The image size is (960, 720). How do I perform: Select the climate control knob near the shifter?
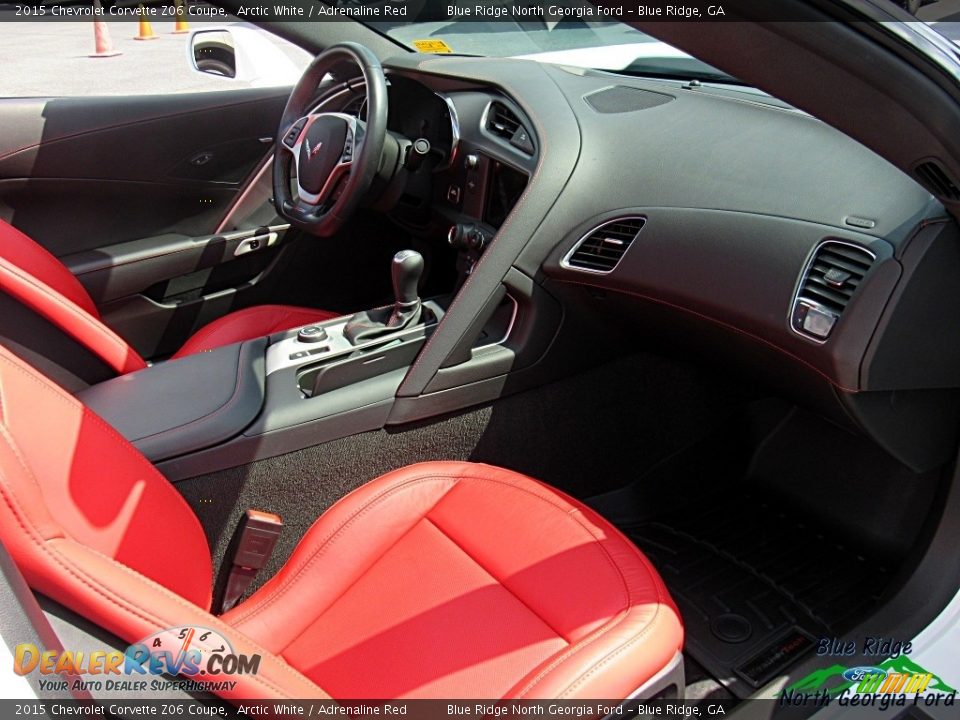[310, 335]
